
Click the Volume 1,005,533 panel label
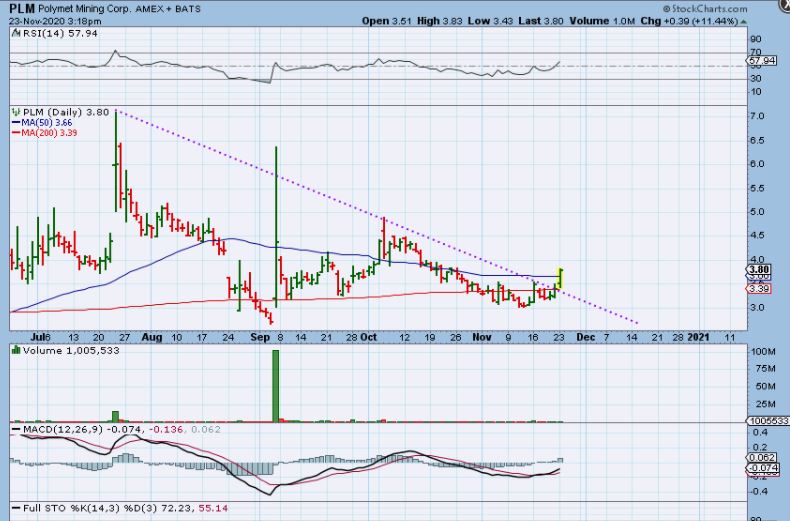click(71, 350)
